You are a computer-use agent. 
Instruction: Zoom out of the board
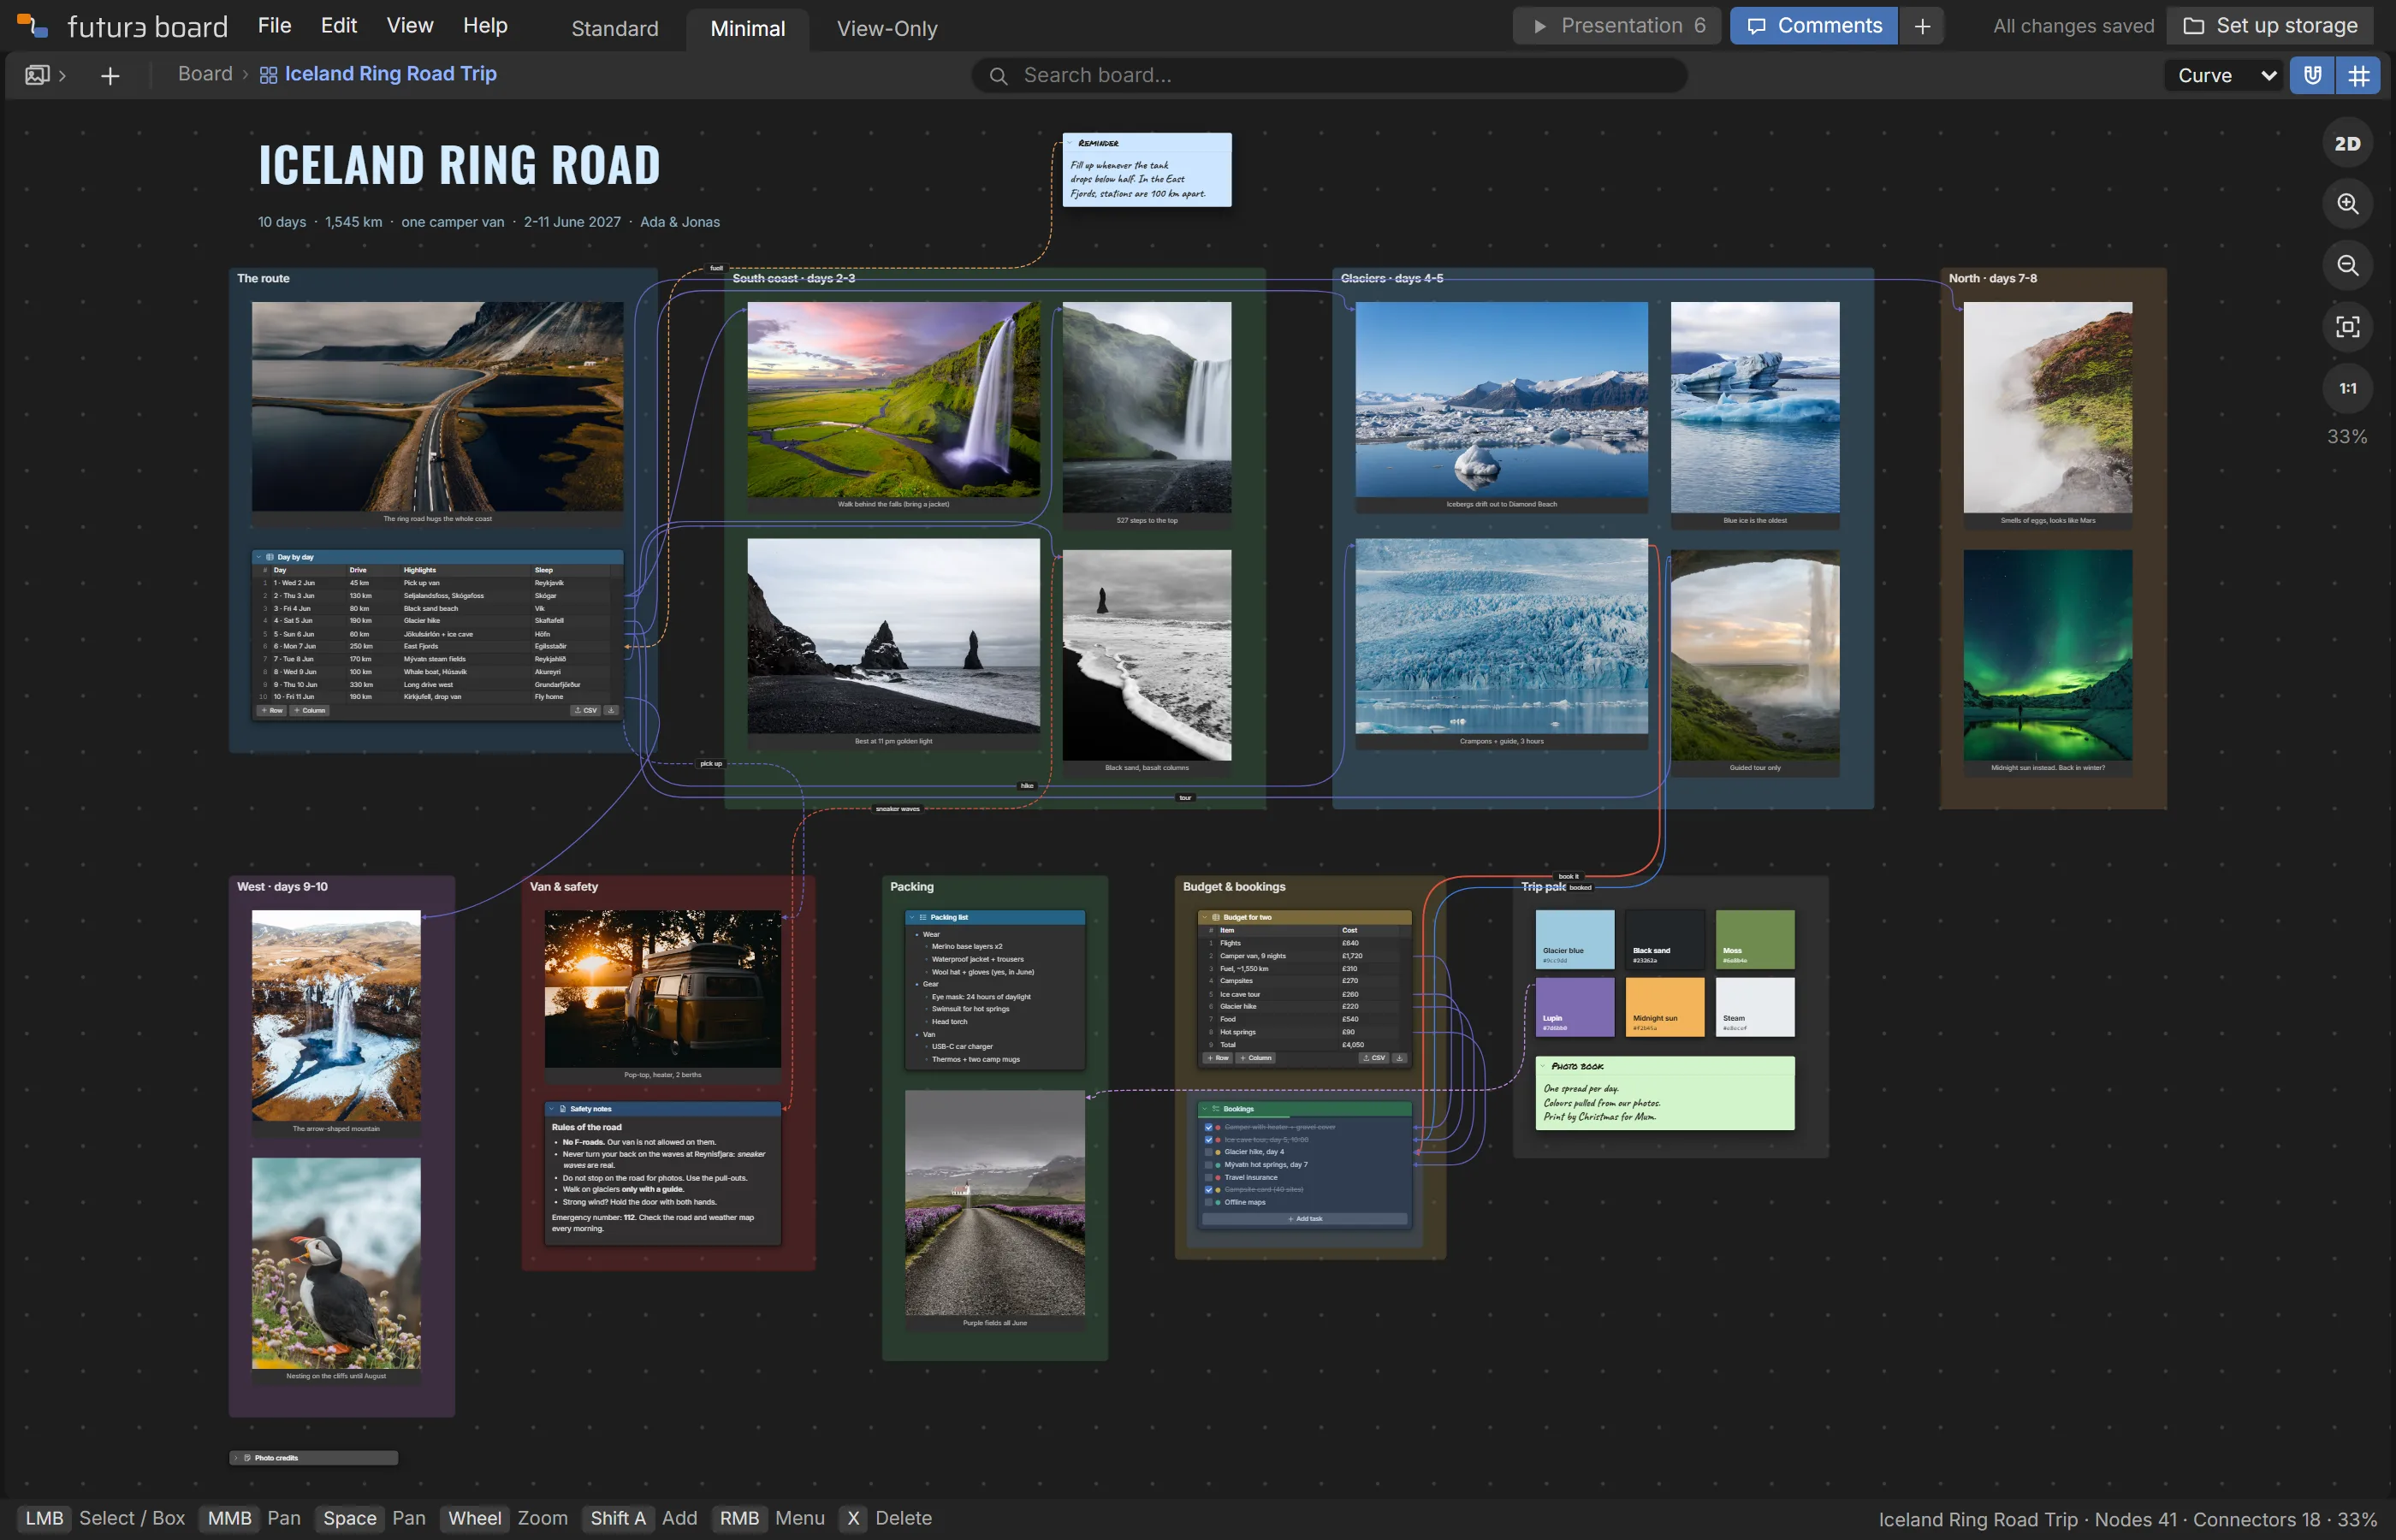click(x=2347, y=265)
